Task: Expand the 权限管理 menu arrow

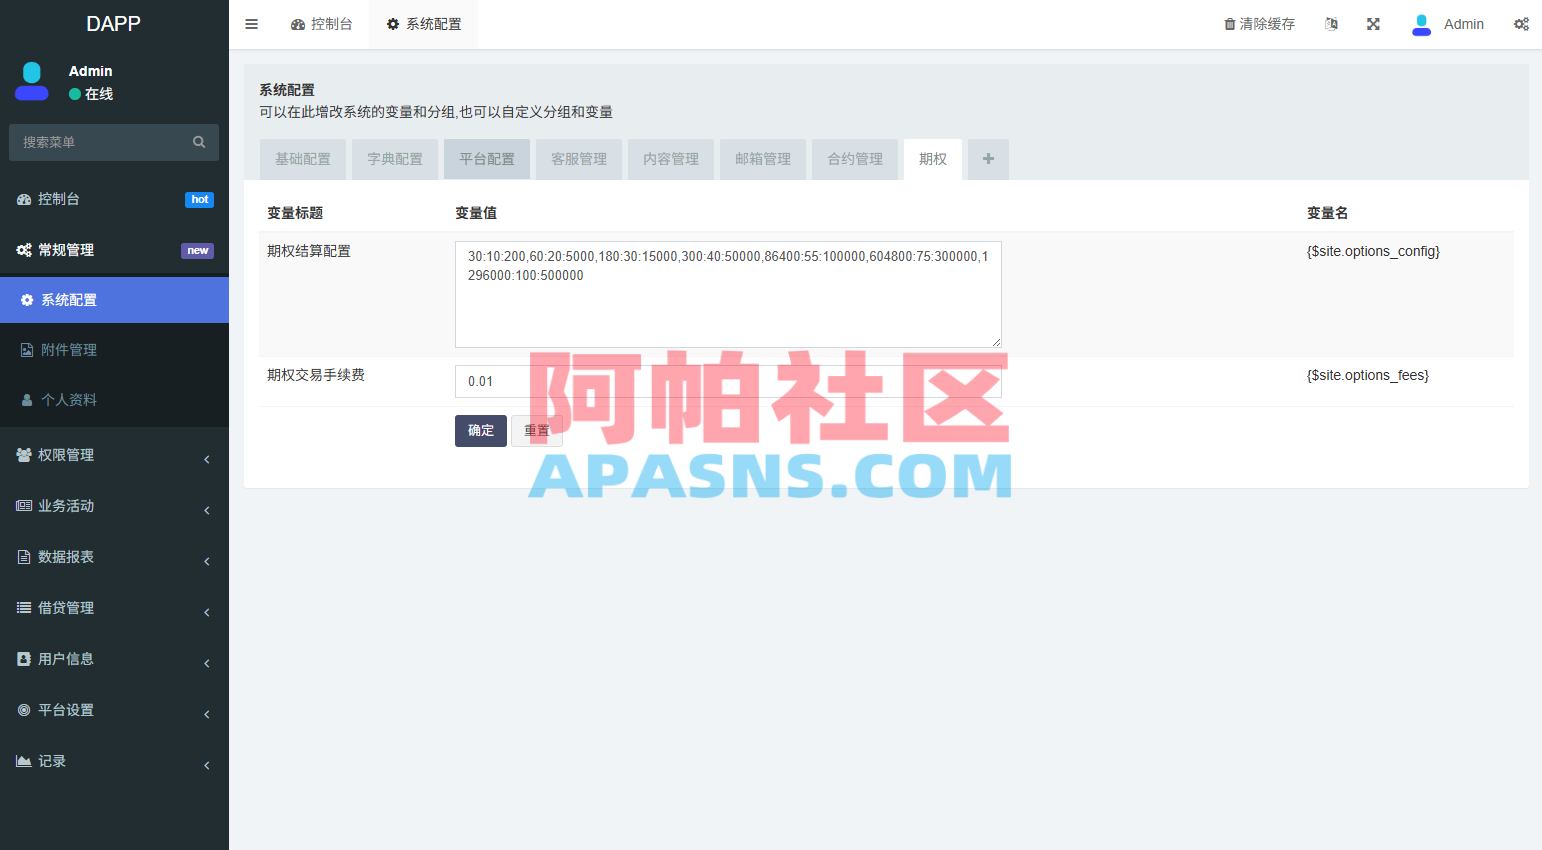Action: 207,459
